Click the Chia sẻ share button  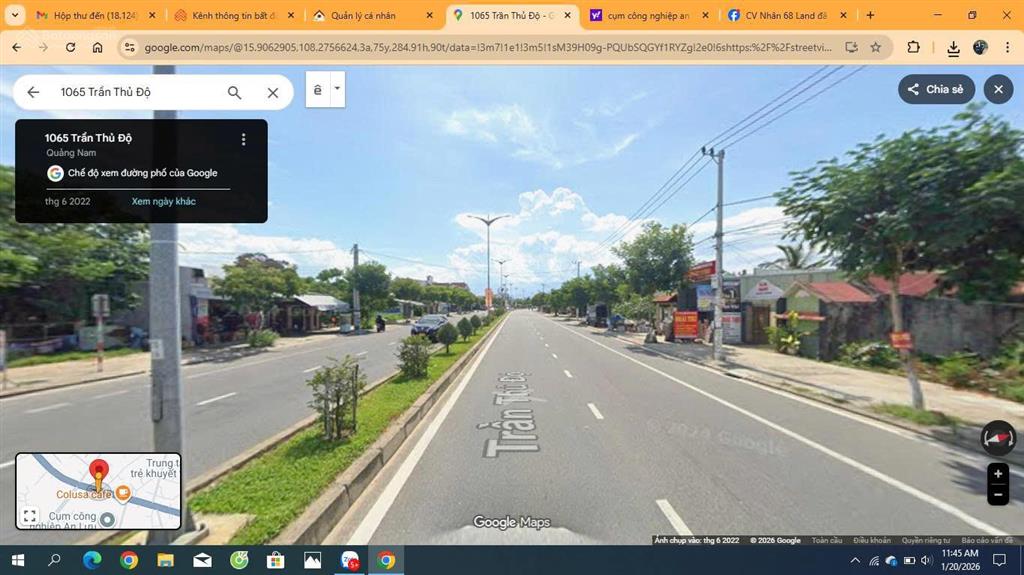click(x=936, y=90)
